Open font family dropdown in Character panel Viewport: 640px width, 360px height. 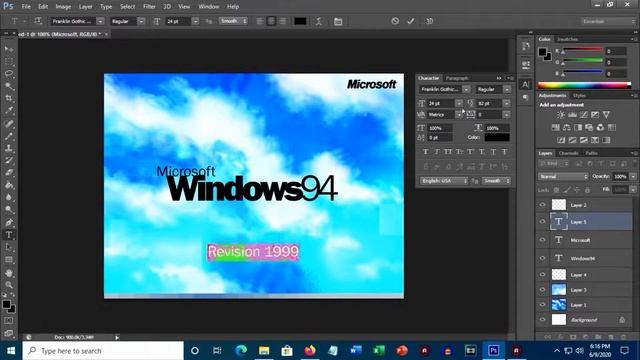coord(466,89)
